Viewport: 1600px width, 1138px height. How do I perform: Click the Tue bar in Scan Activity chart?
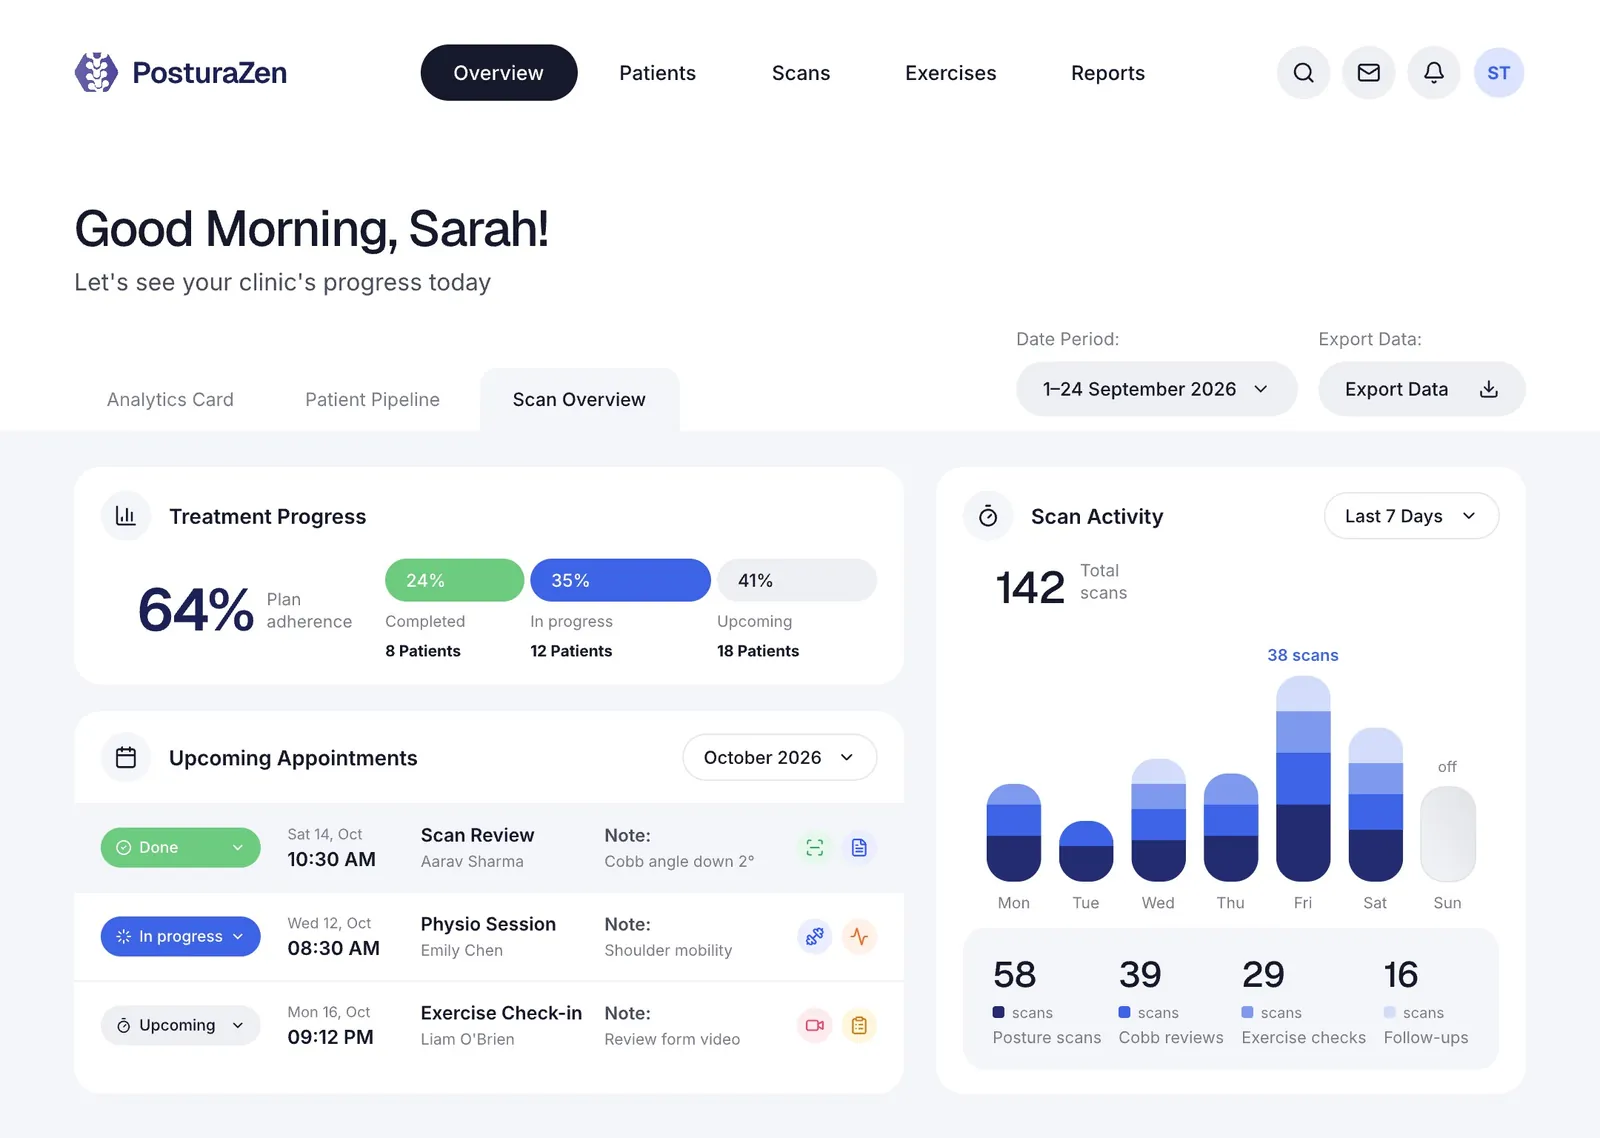(x=1085, y=851)
